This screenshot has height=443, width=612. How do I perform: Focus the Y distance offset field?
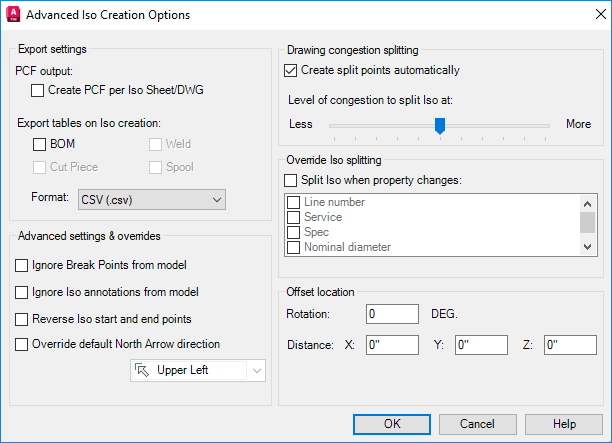pos(482,345)
